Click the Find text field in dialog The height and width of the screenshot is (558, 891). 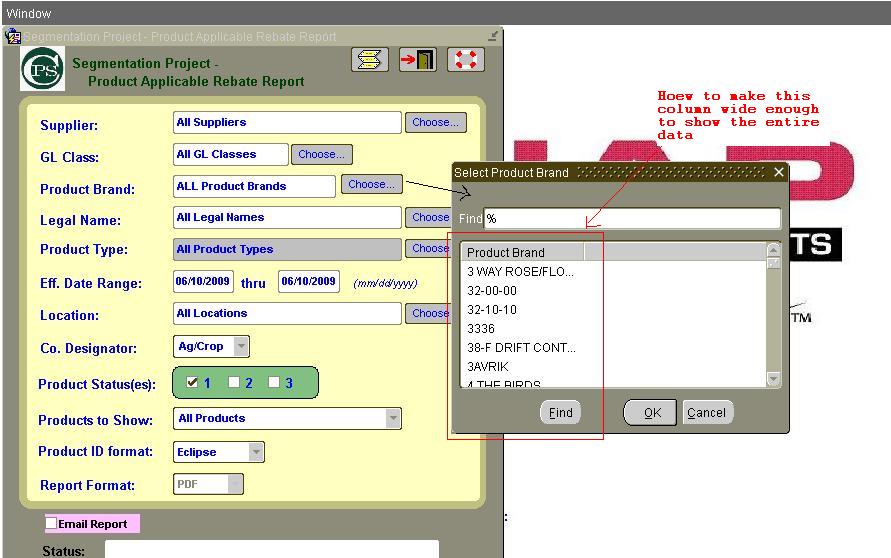click(632, 218)
